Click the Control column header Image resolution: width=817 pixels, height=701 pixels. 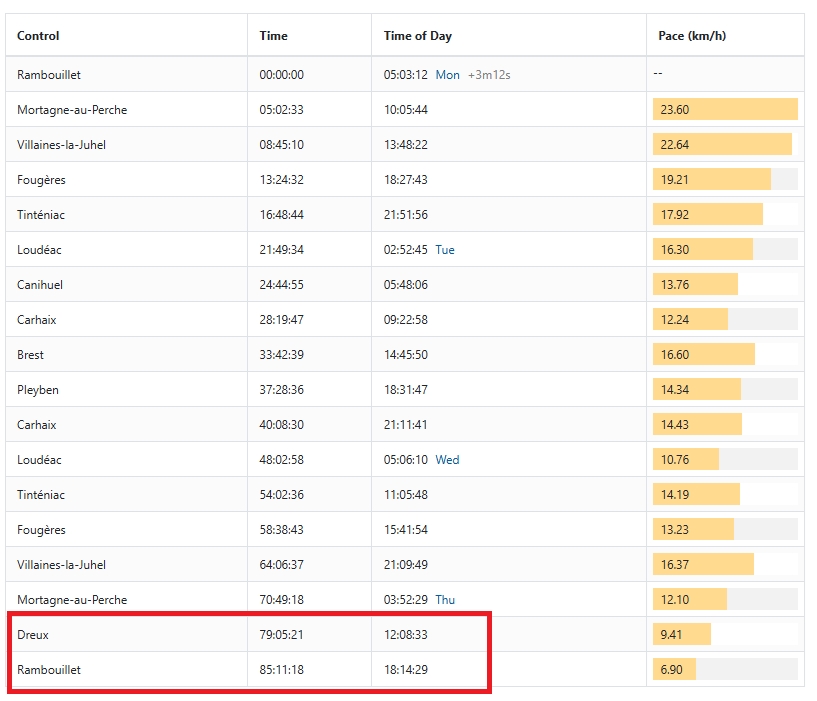(38, 36)
